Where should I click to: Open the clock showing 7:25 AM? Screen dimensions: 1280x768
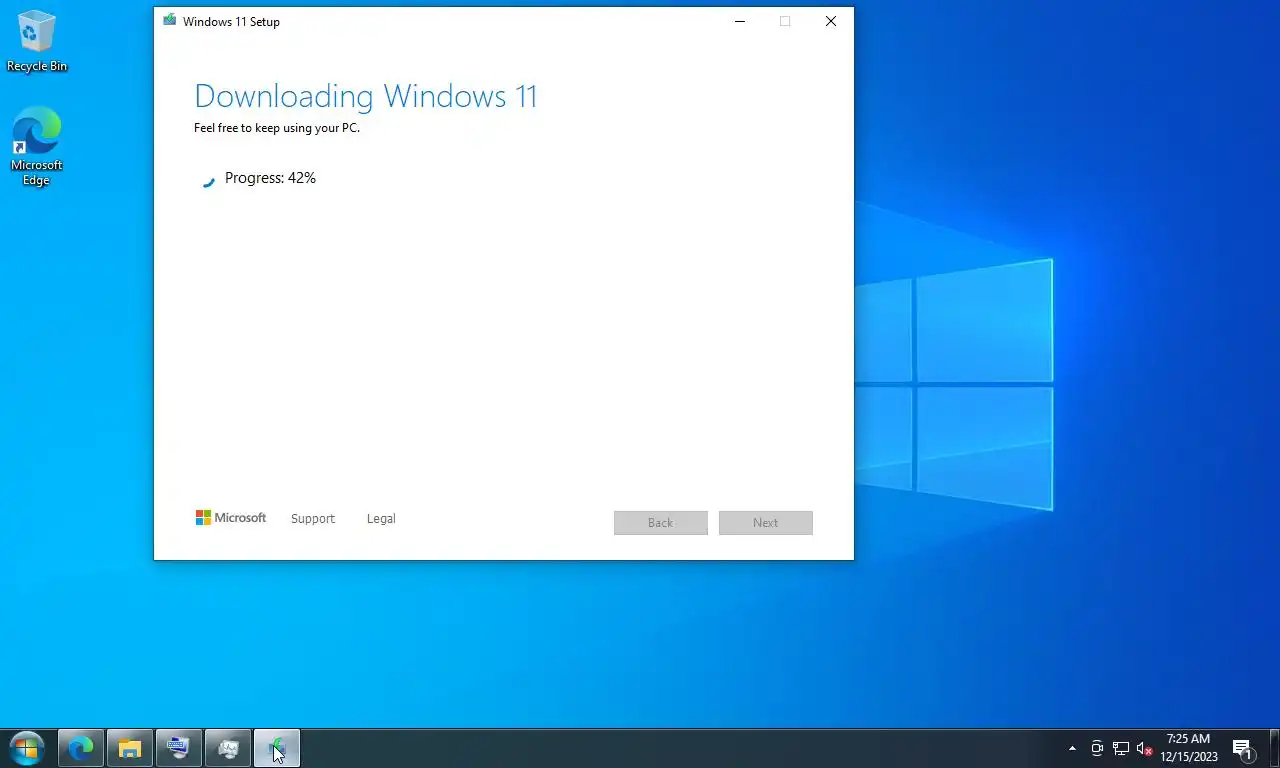coord(1189,748)
